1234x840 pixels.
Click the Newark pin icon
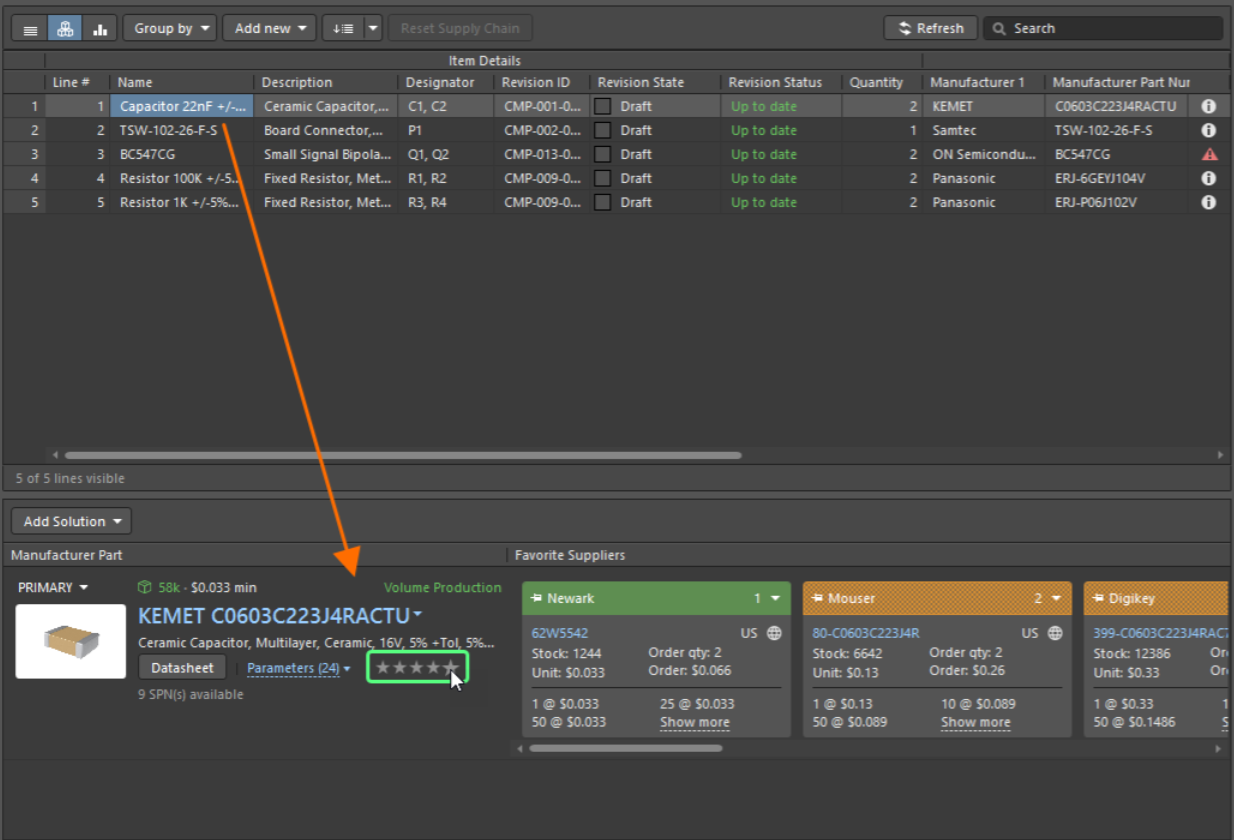[537, 598]
